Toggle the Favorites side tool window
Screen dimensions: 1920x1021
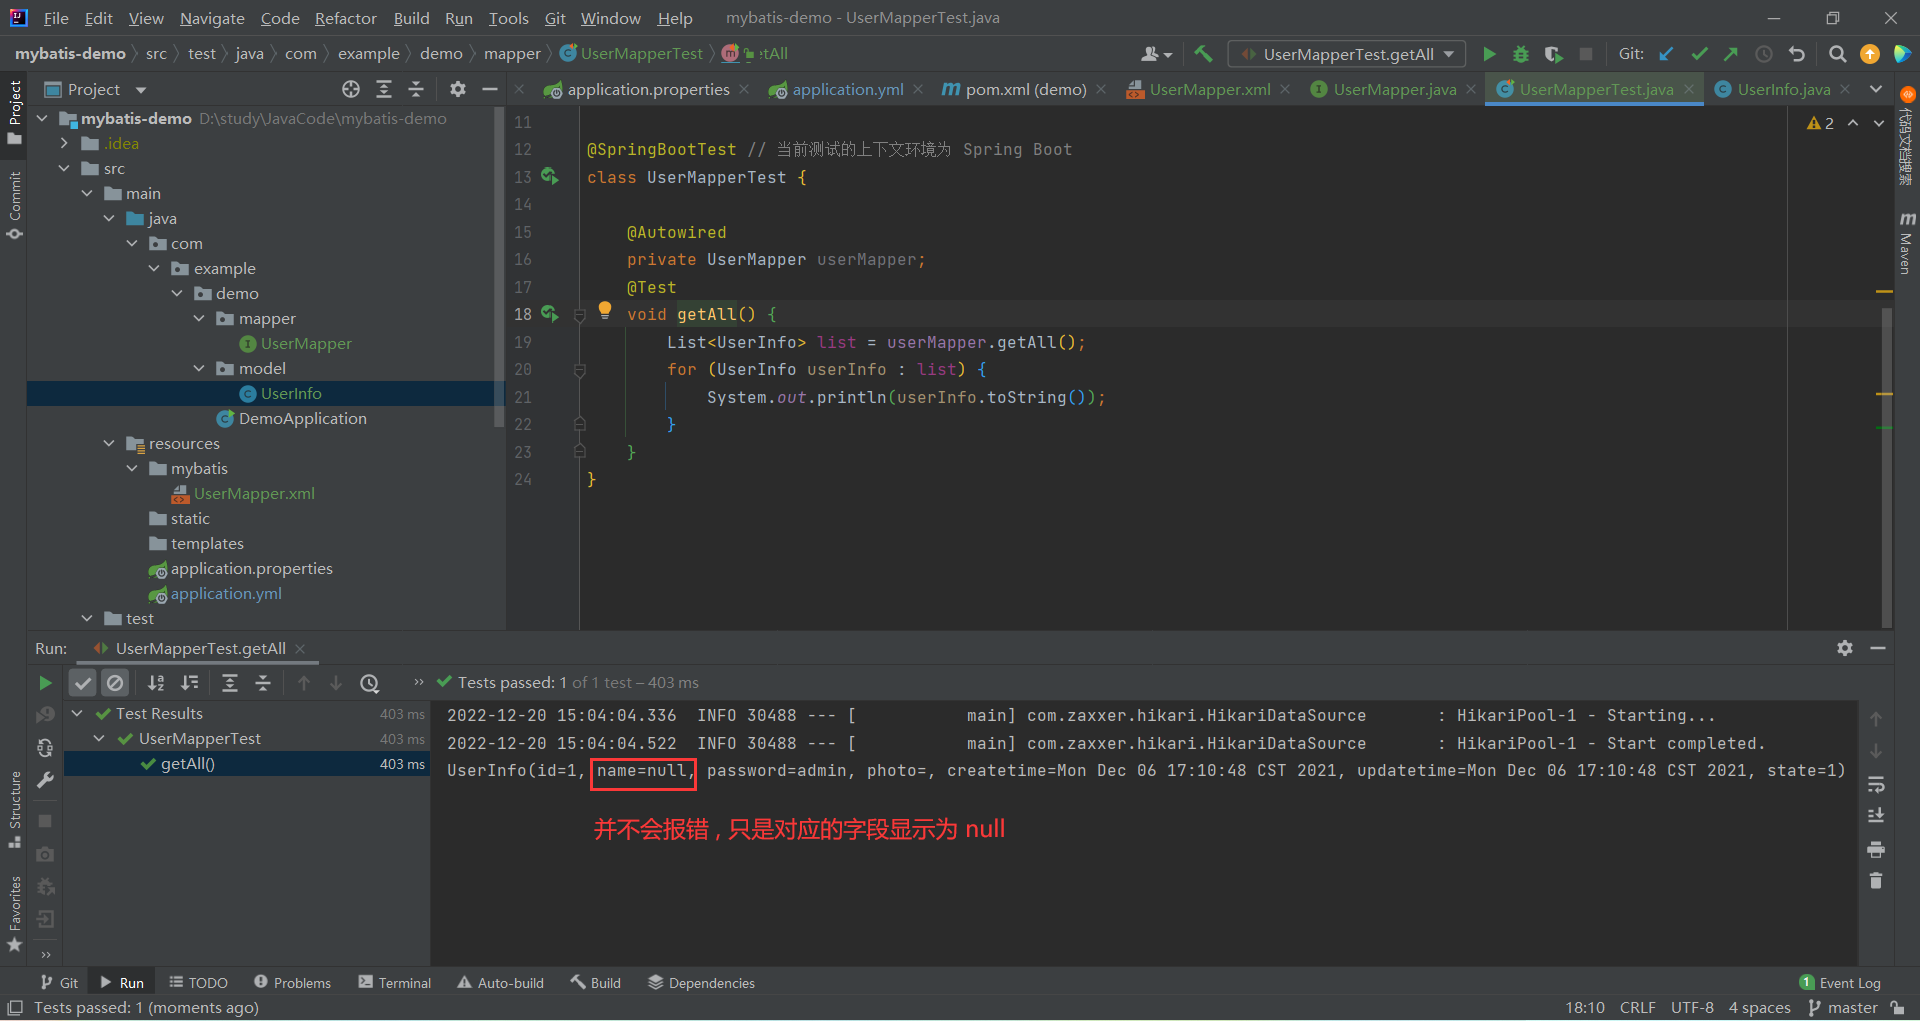[14, 913]
